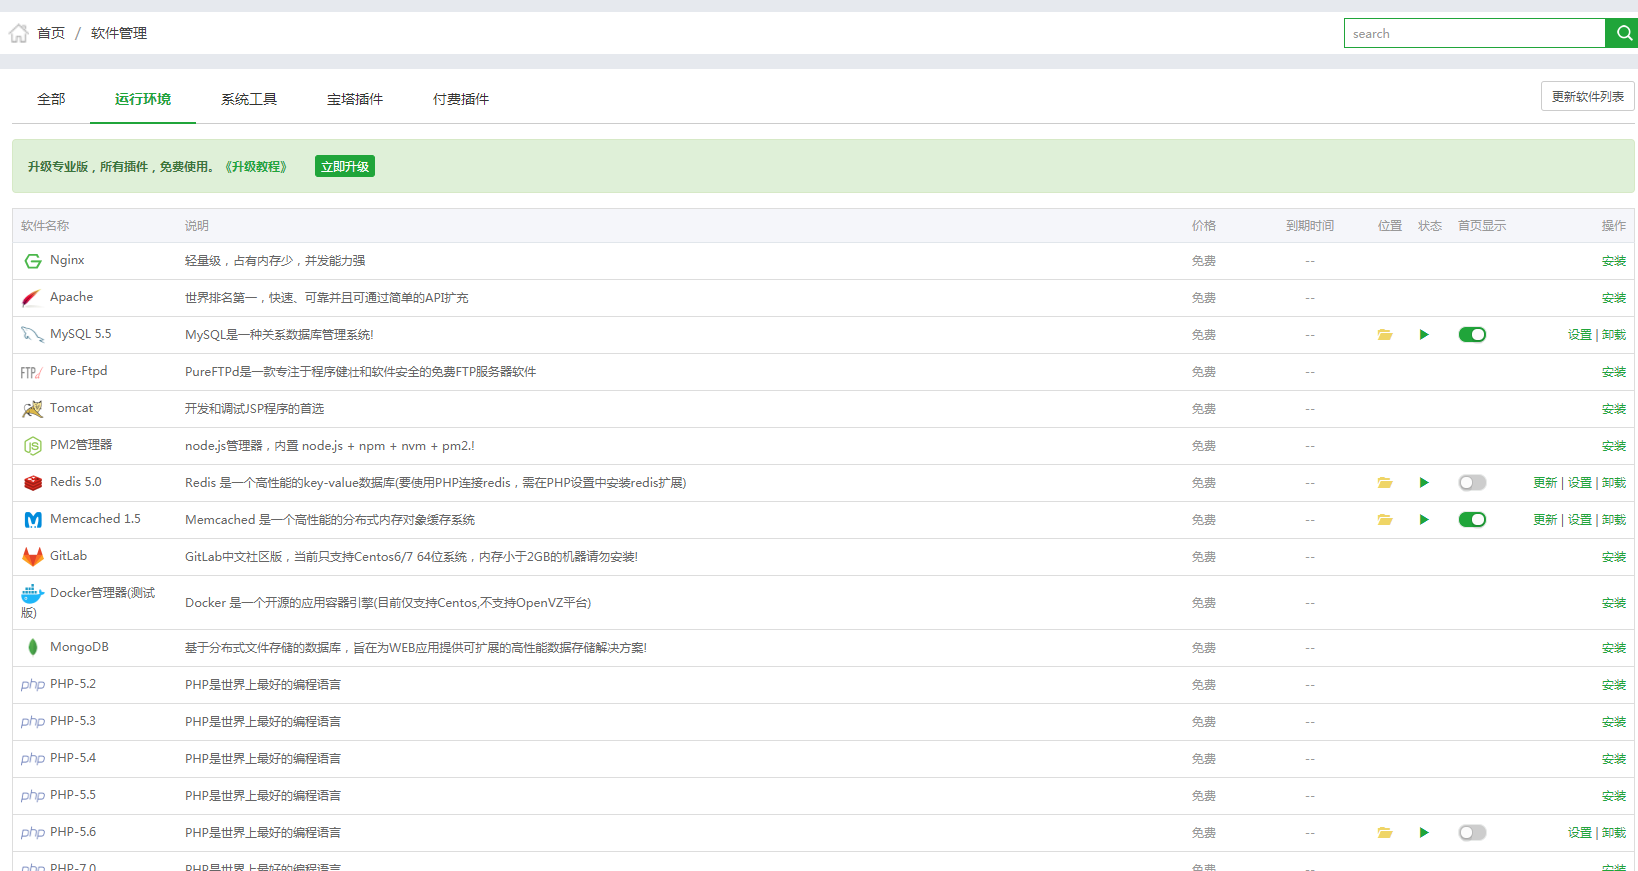Click the php icon beside PHP-5.5
The image size is (1638, 871).
click(33, 796)
